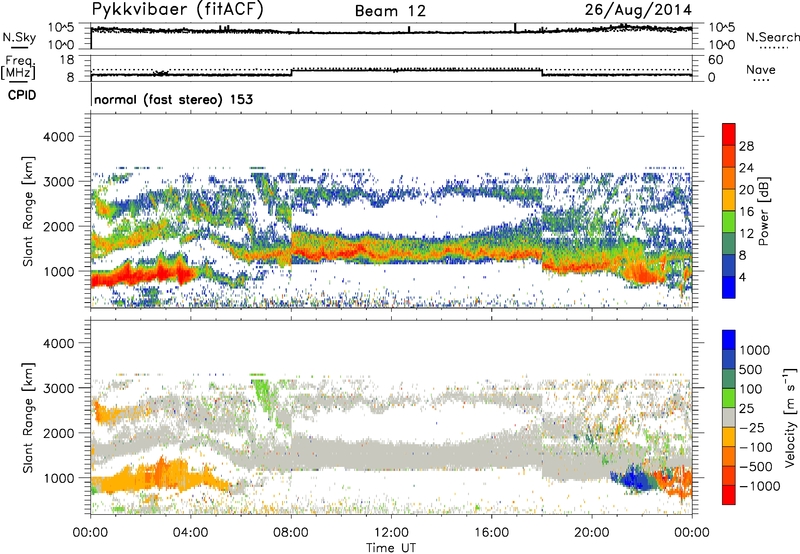Click the blue top segment of Velocity colorbar

(729, 340)
